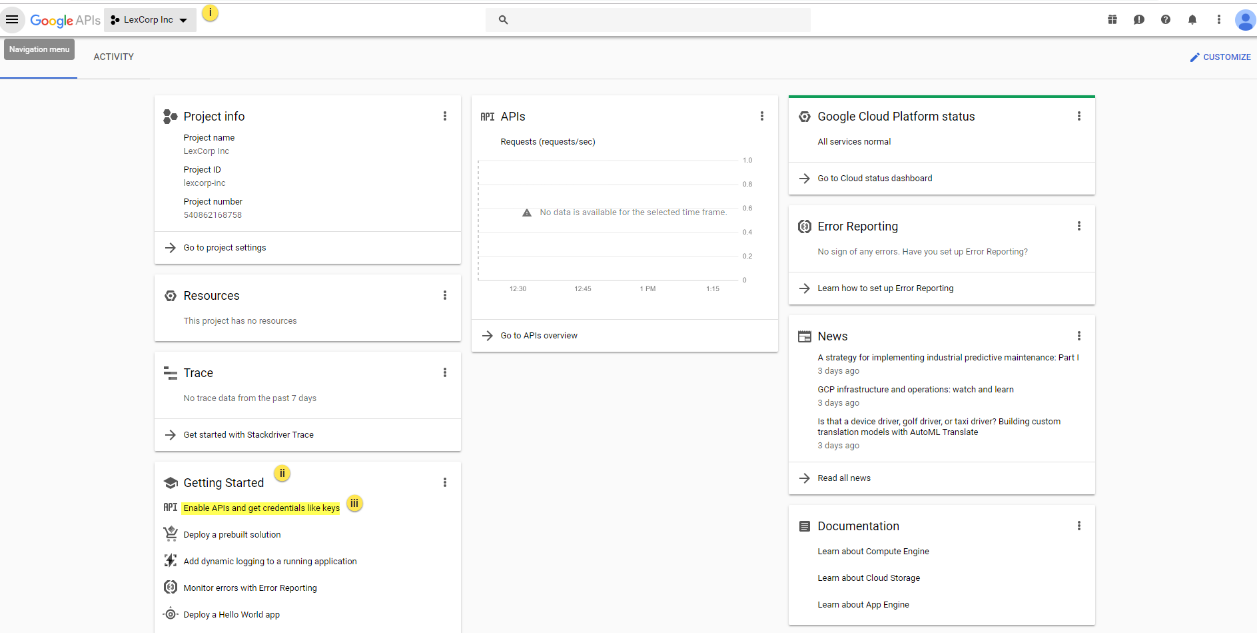Viewport: 1257px width, 633px height.
Task: Open the help question mark icon
Action: click(1165, 20)
